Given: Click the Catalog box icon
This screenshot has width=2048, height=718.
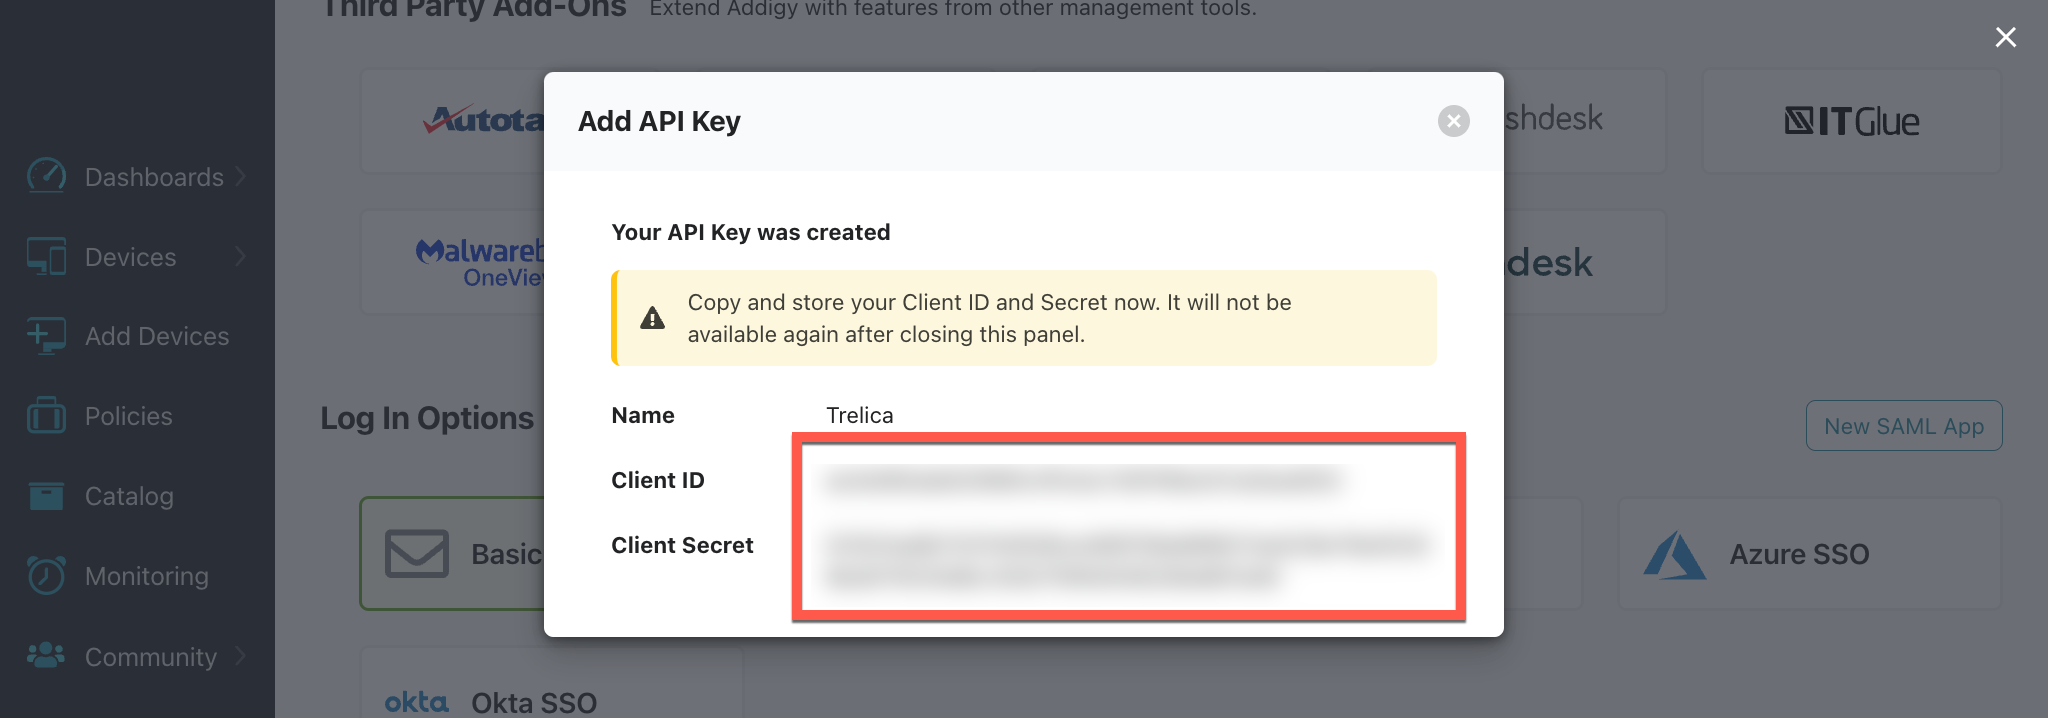Looking at the screenshot, I should pos(46,495).
